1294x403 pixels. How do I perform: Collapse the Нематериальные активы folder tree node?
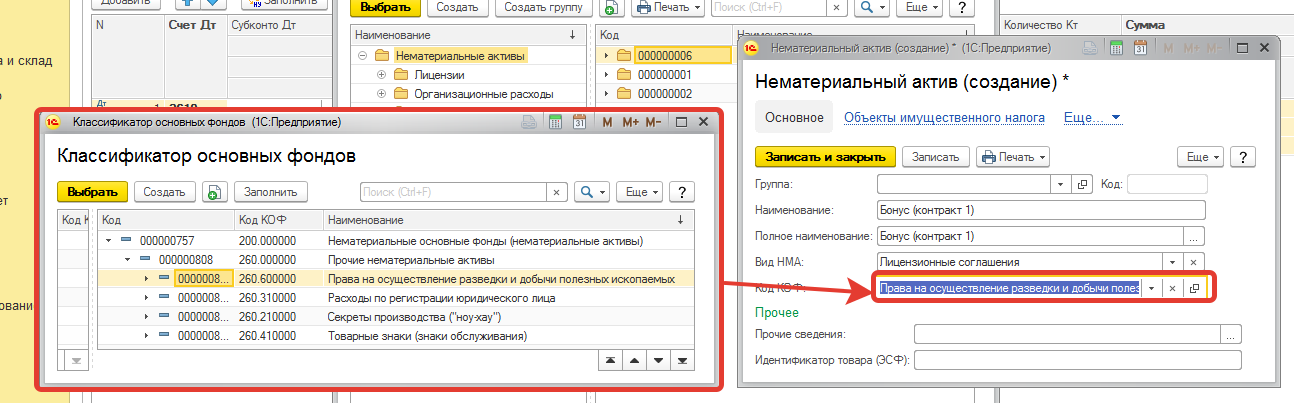coord(362,56)
